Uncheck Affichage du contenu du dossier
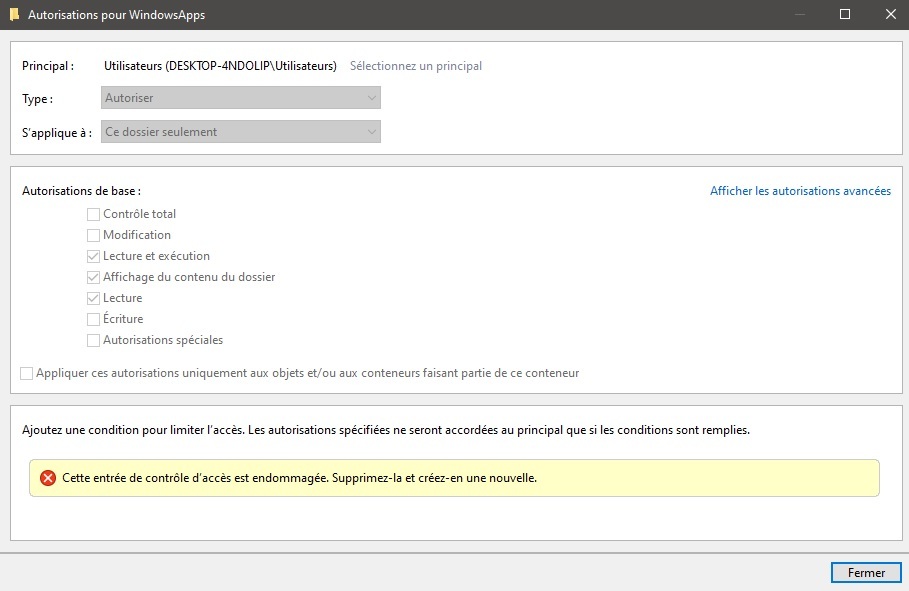 pos(94,277)
